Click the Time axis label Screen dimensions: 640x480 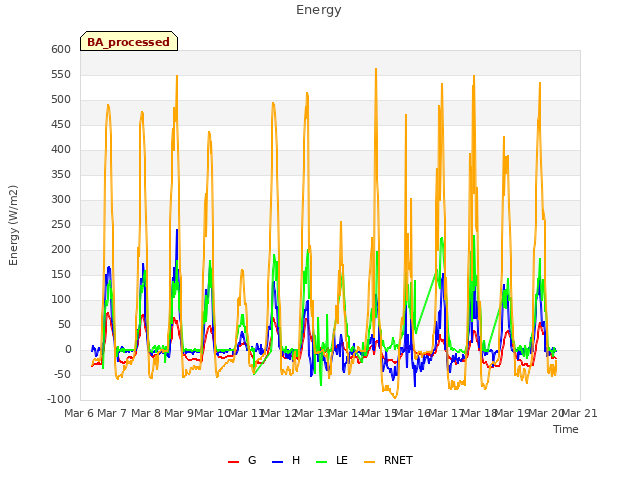click(x=566, y=429)
